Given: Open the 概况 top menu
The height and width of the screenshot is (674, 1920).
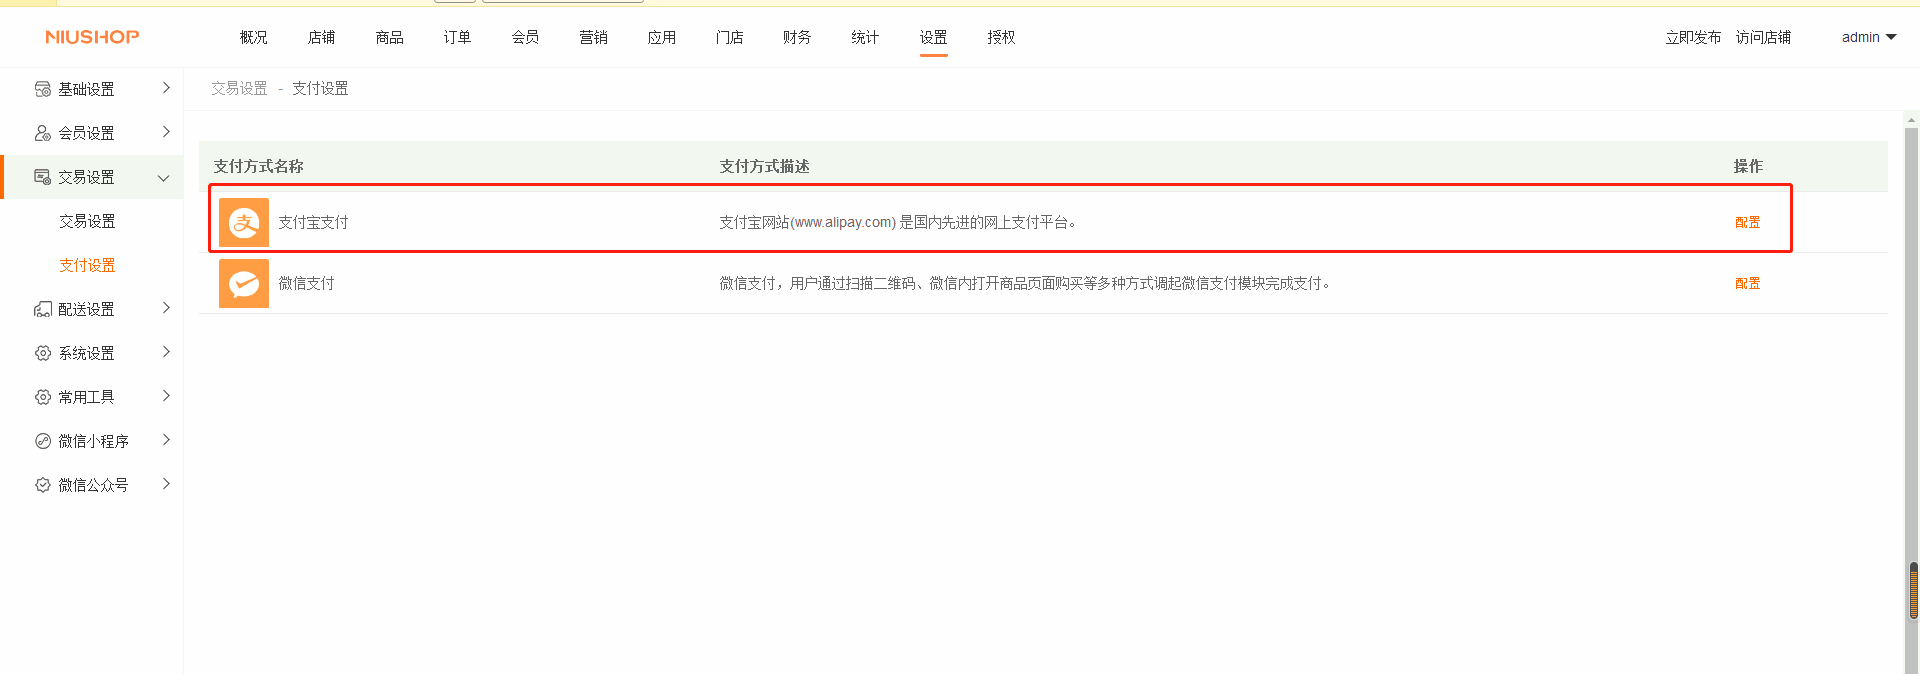Looking at the screenshot, I should 254,37.
